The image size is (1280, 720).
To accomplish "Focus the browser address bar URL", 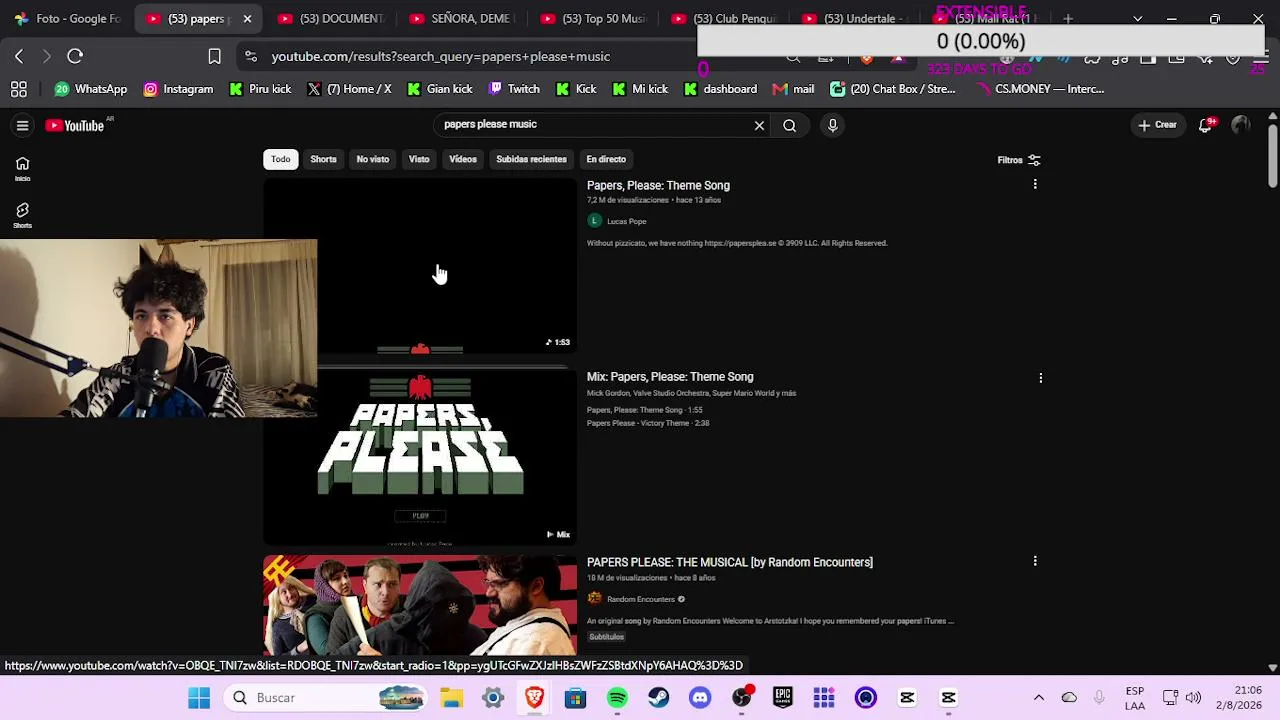I will [x=441, y=57].
